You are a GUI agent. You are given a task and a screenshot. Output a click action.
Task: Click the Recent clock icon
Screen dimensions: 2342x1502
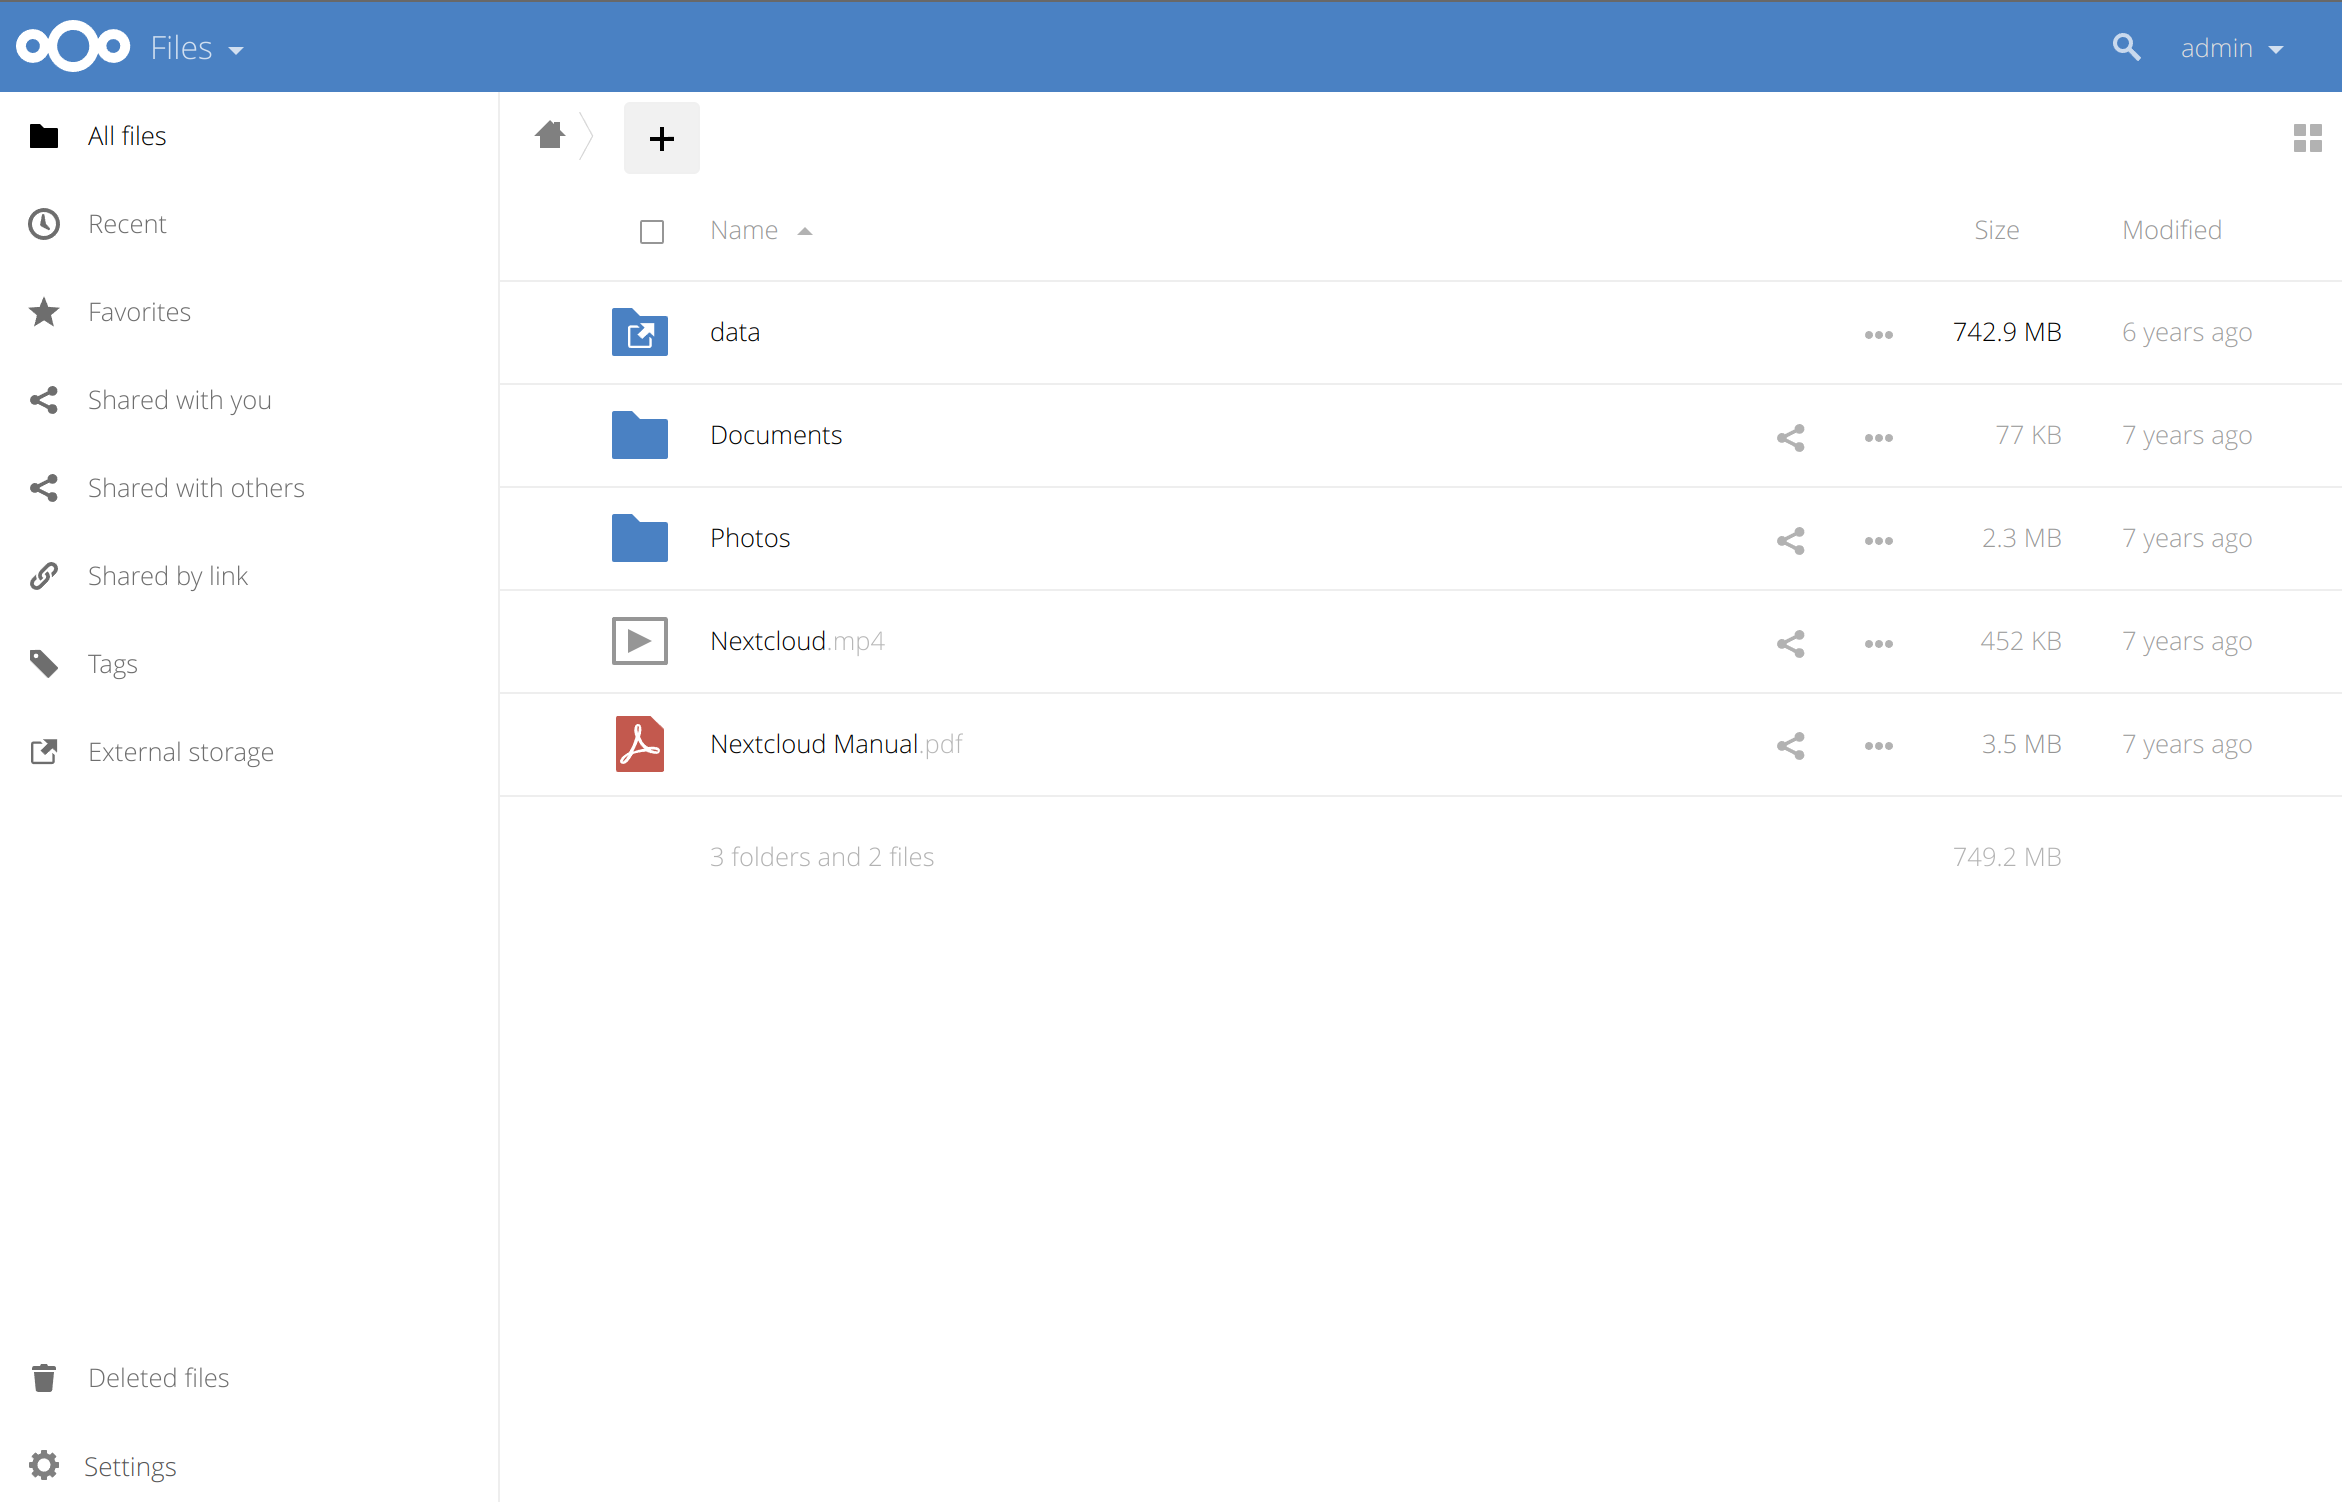44,224
